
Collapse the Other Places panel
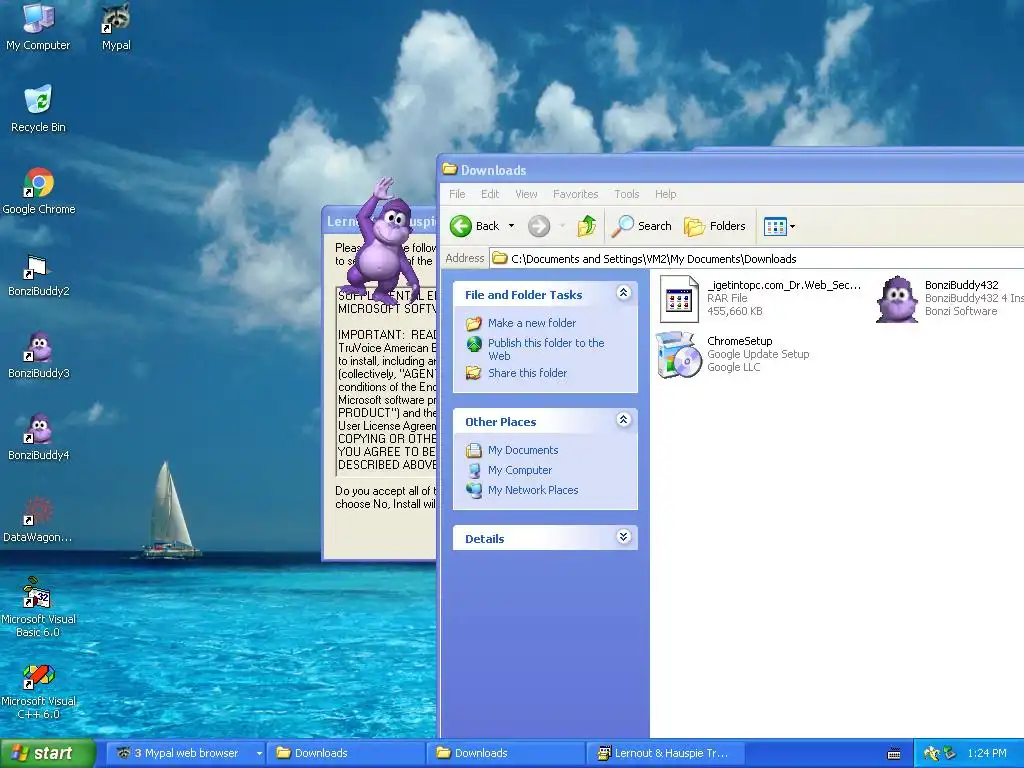[x=624, y=420]
